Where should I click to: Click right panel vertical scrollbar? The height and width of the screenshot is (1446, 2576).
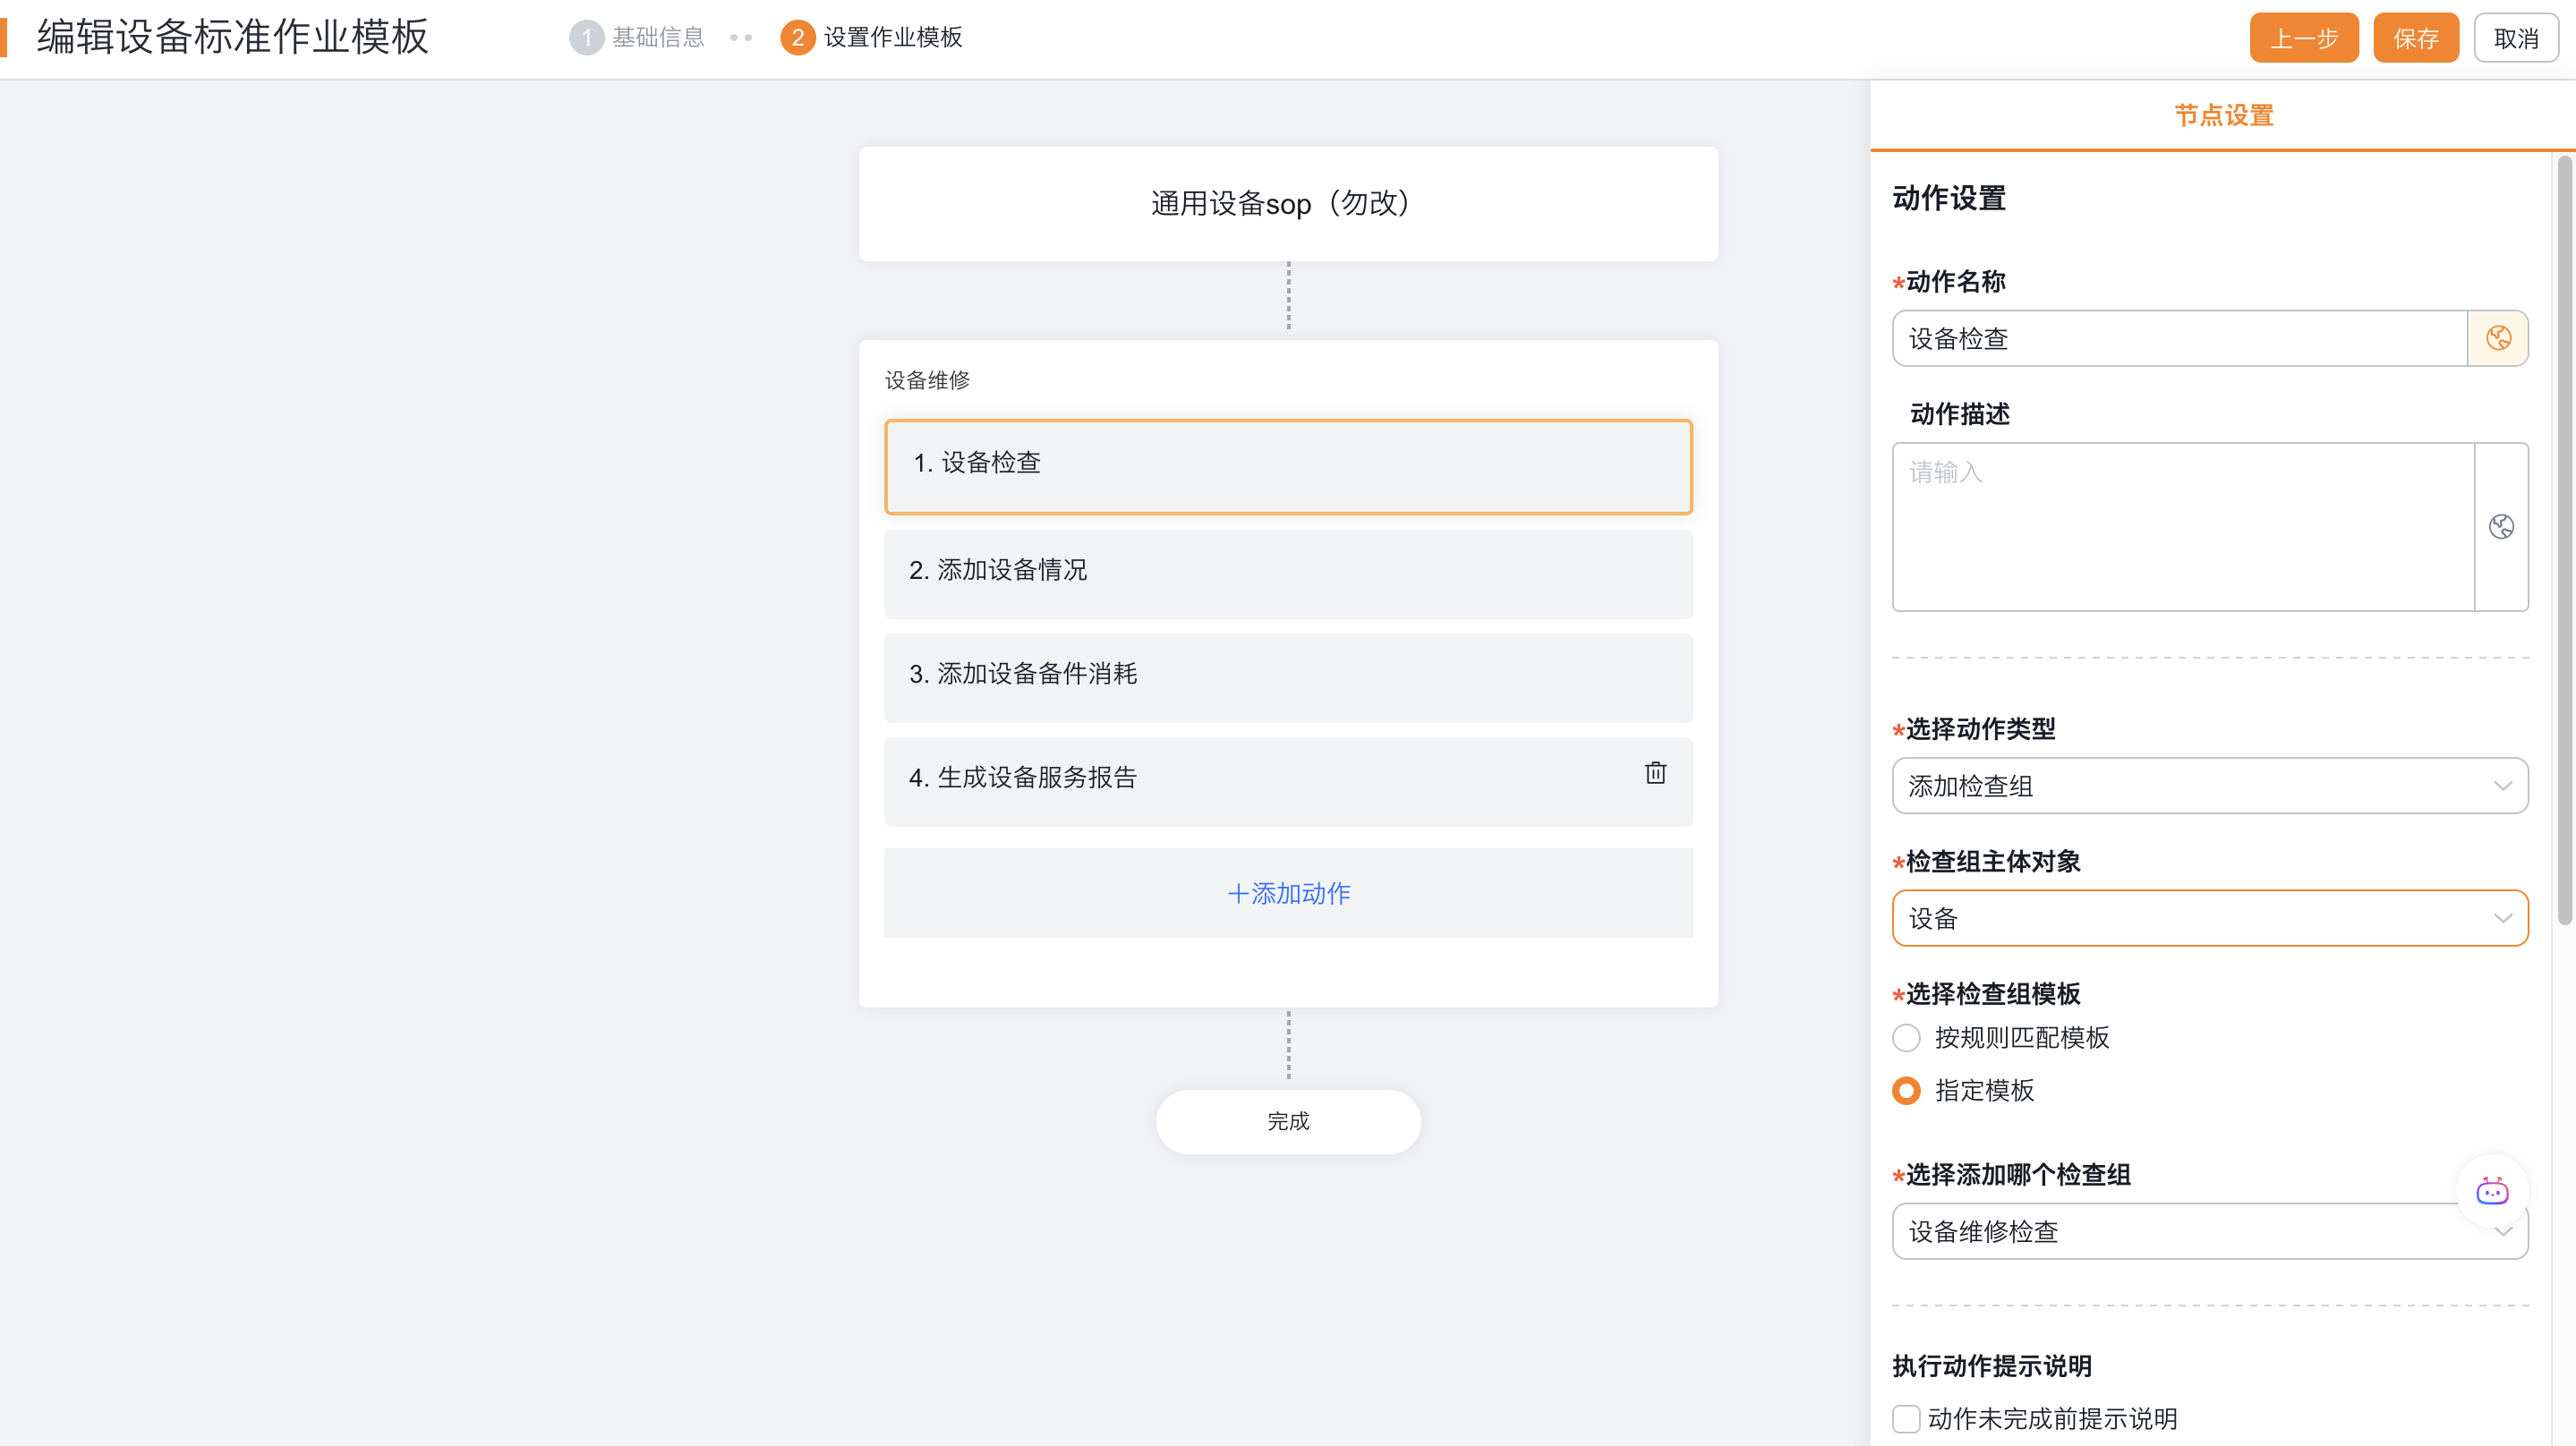[x=2564, y=540]
